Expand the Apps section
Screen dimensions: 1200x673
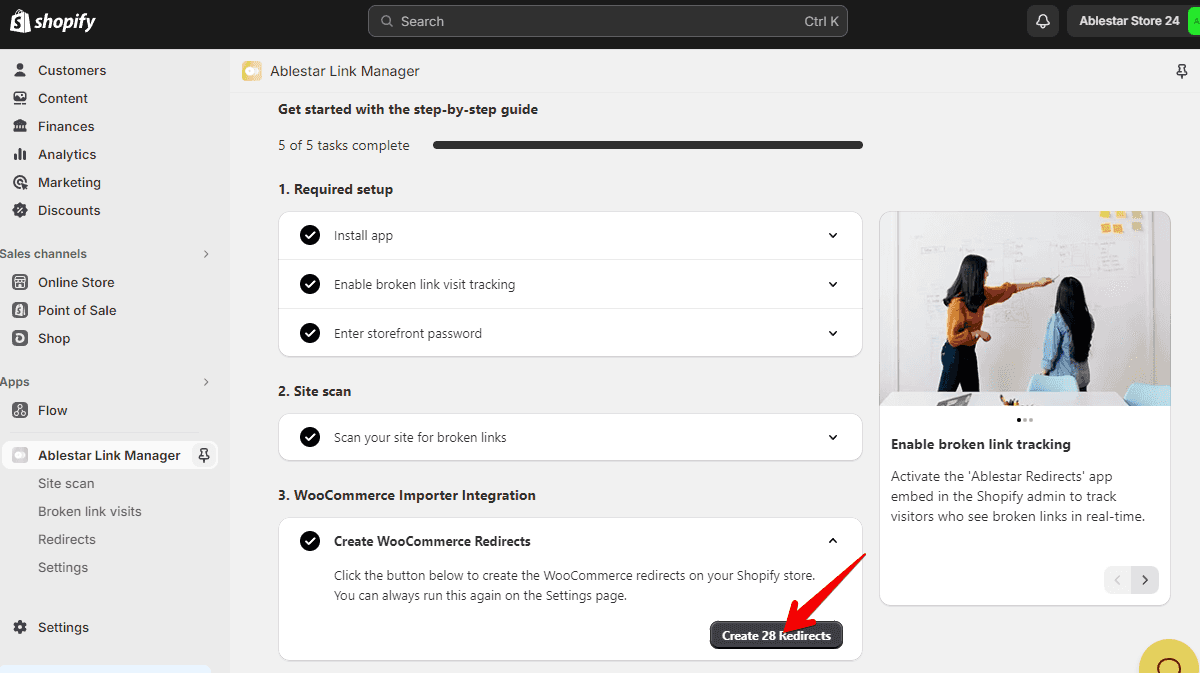(206, 382)
